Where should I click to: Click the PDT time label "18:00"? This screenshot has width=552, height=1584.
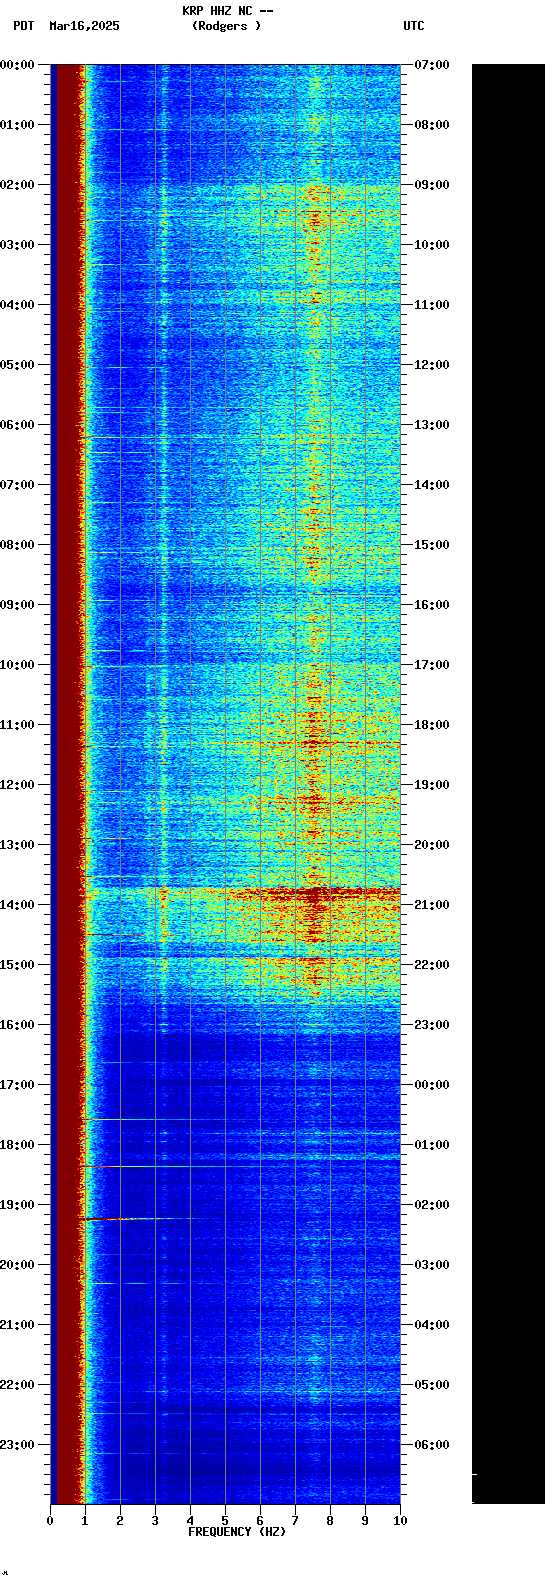click(17, 1145)
